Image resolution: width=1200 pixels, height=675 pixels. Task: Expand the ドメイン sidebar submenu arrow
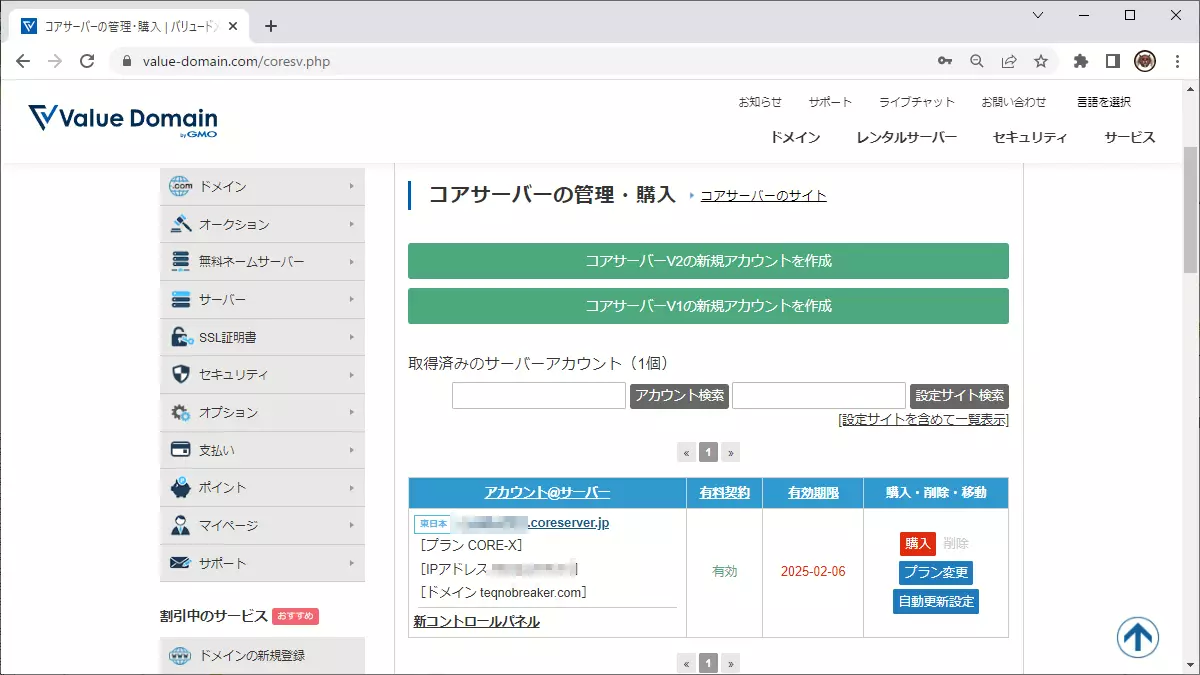352,186
